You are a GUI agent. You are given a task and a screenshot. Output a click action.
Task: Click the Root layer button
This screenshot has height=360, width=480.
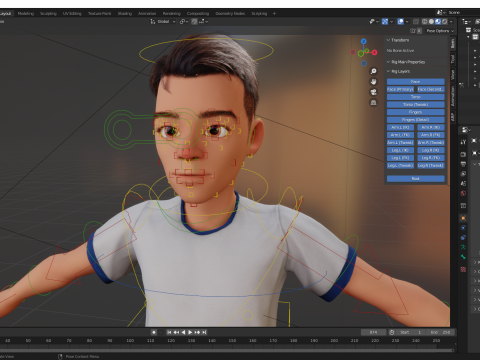click(x=416, y=179)
